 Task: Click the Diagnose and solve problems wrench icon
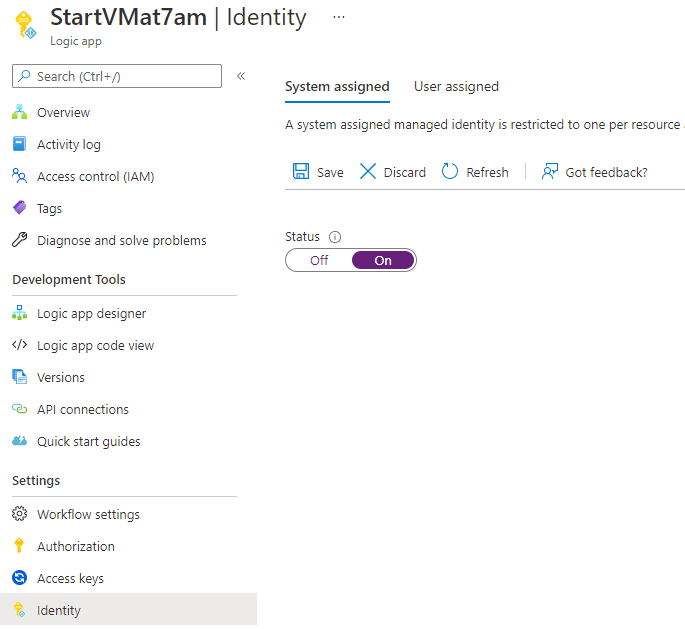[19, 241]
